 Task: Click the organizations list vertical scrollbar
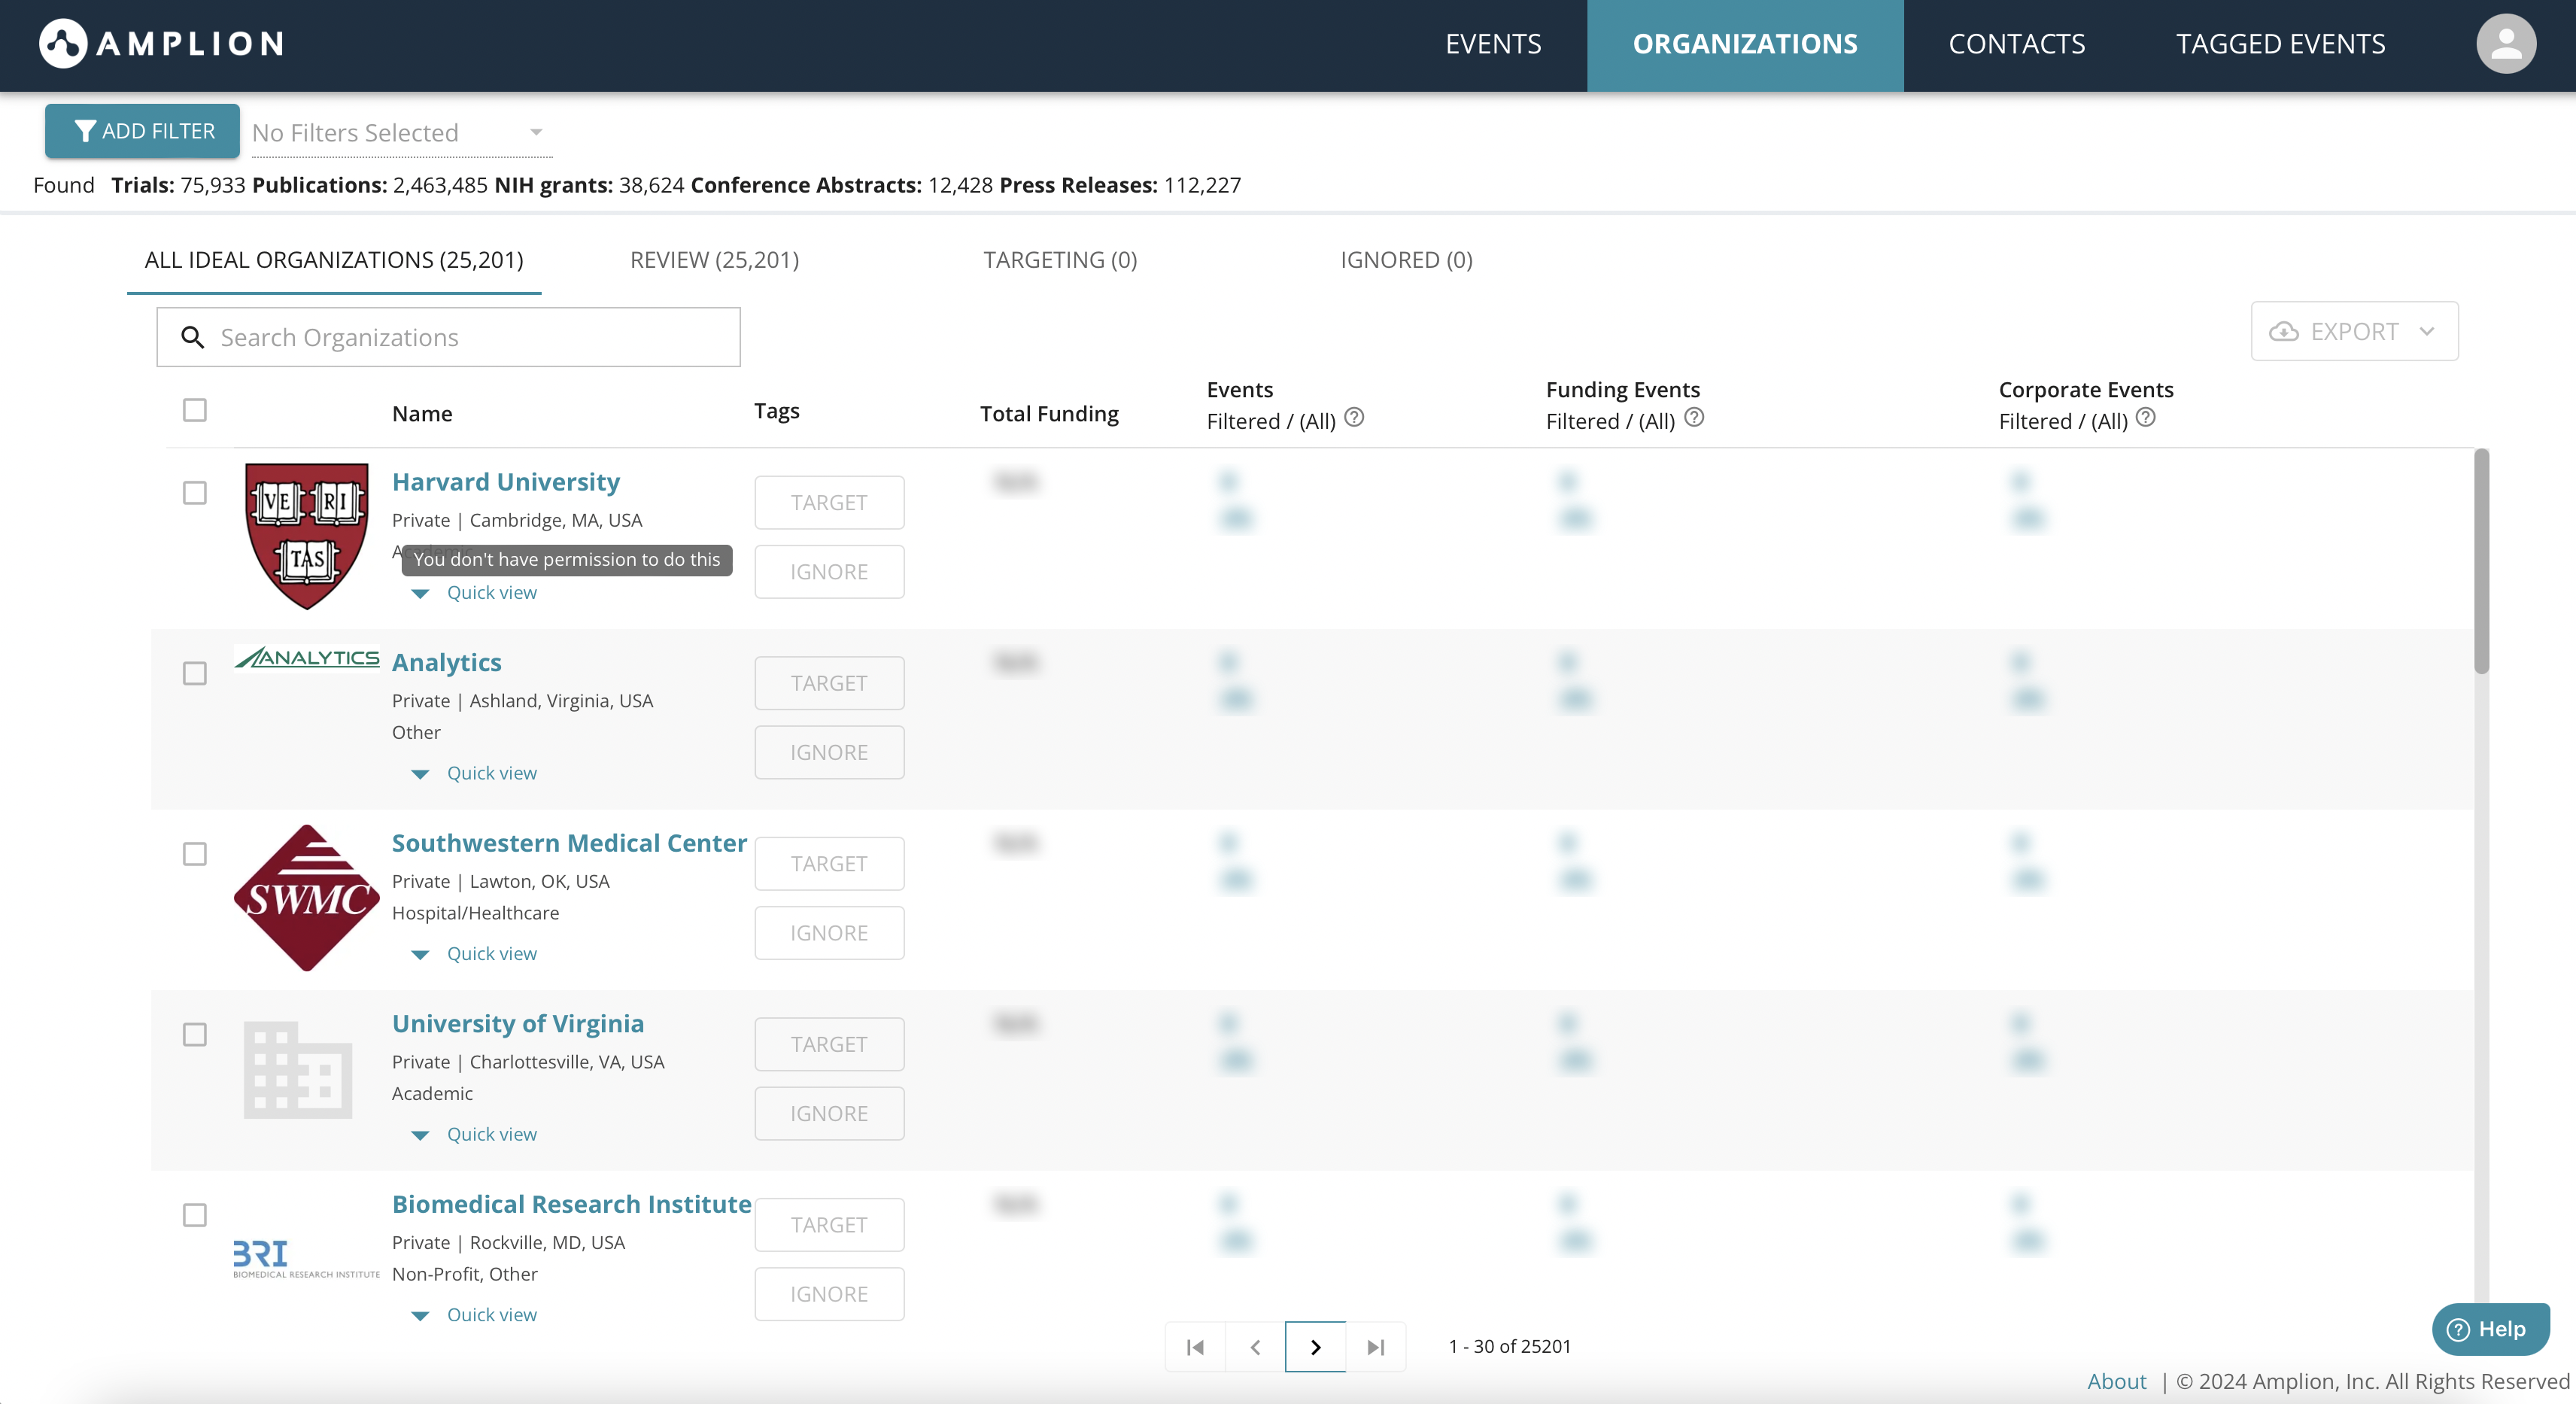2481,560
